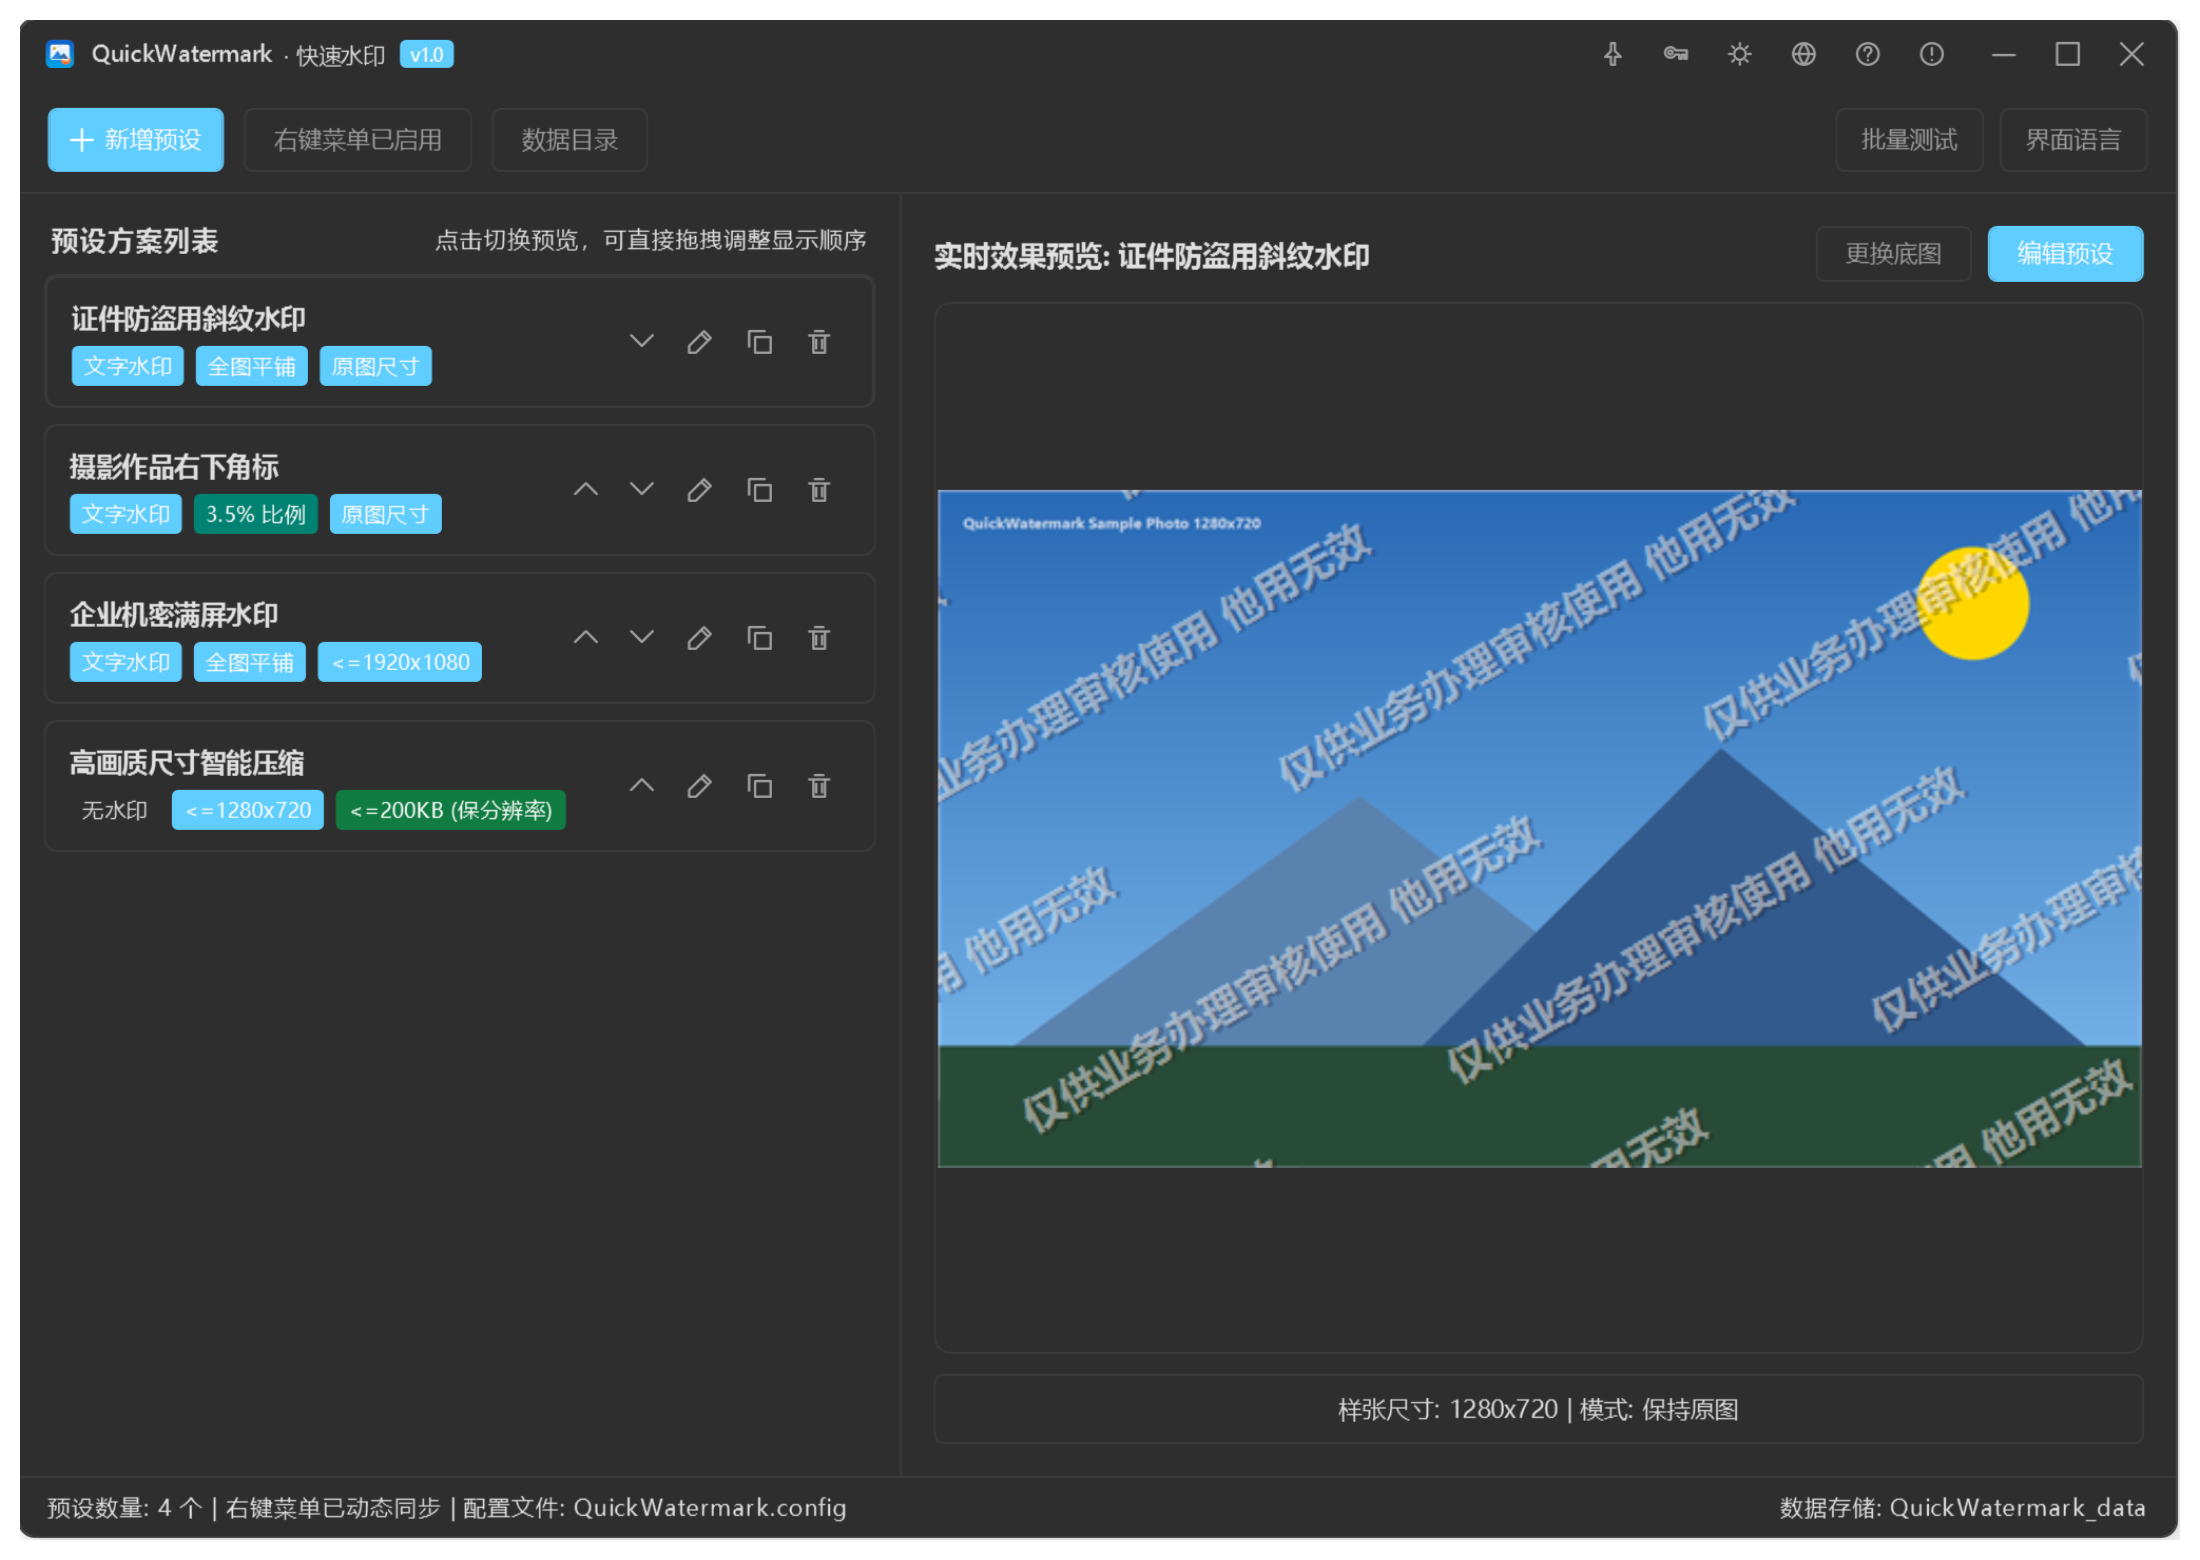The image size is (2200, 1560).
Task: Click the globe language icon
Action: (1804, 54)
